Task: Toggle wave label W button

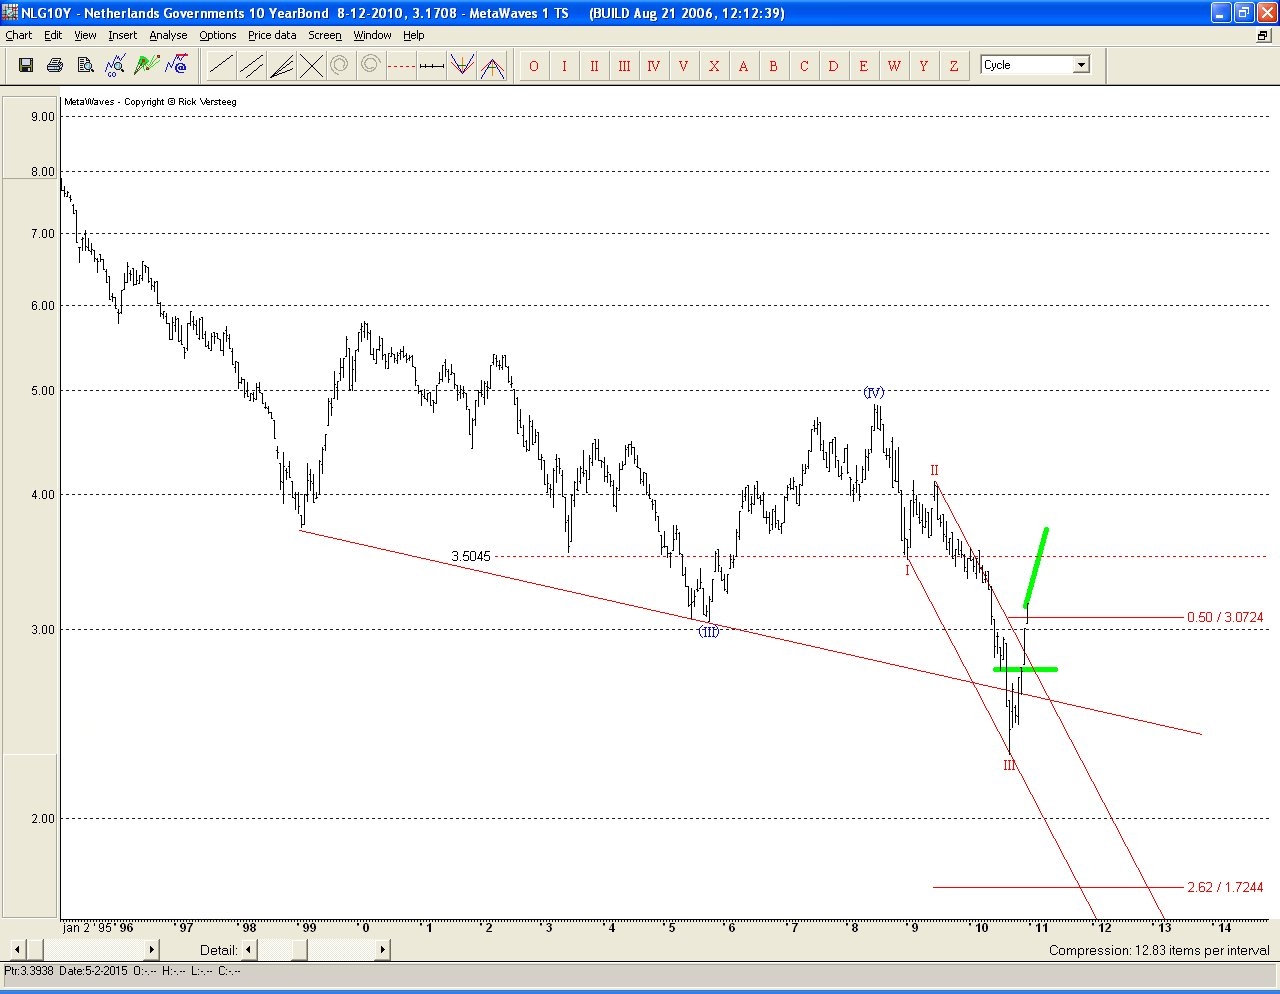Action: (894, 66)
